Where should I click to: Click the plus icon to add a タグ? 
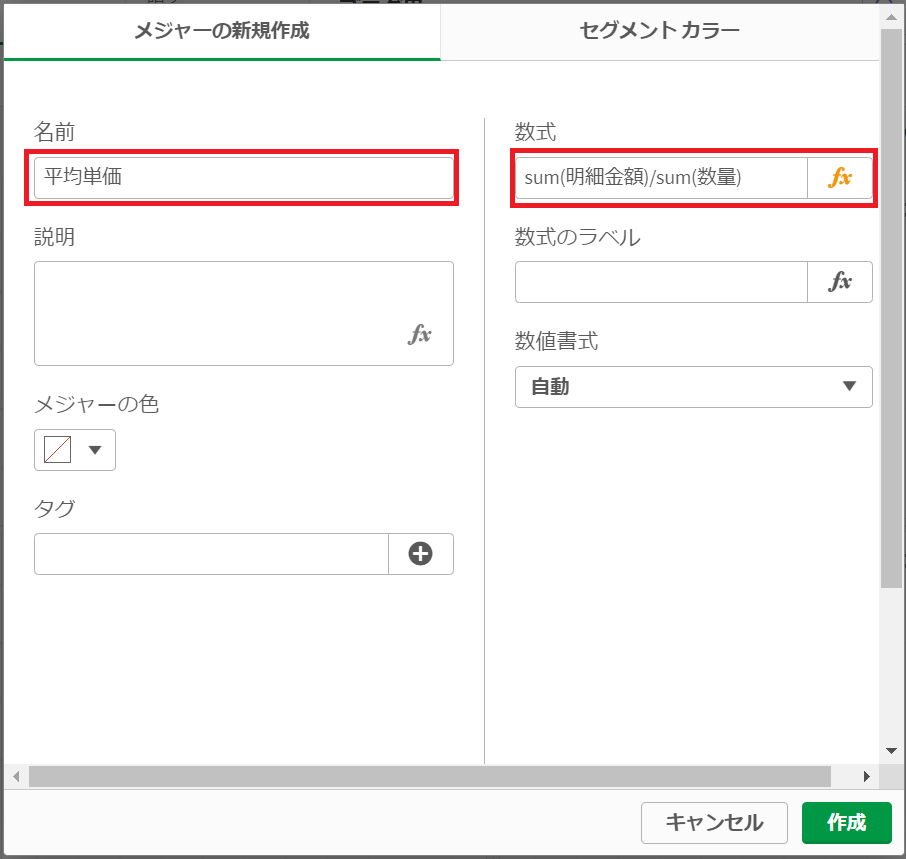(420, 553)
